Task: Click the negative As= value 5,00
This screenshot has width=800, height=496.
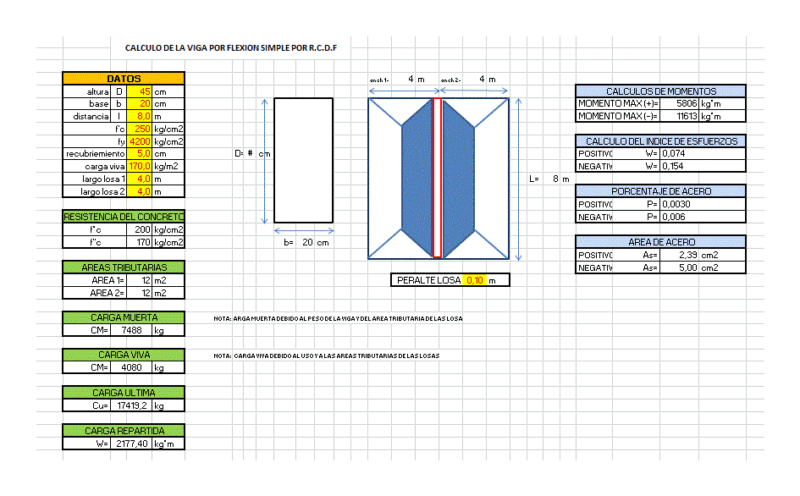Action: 679,267
